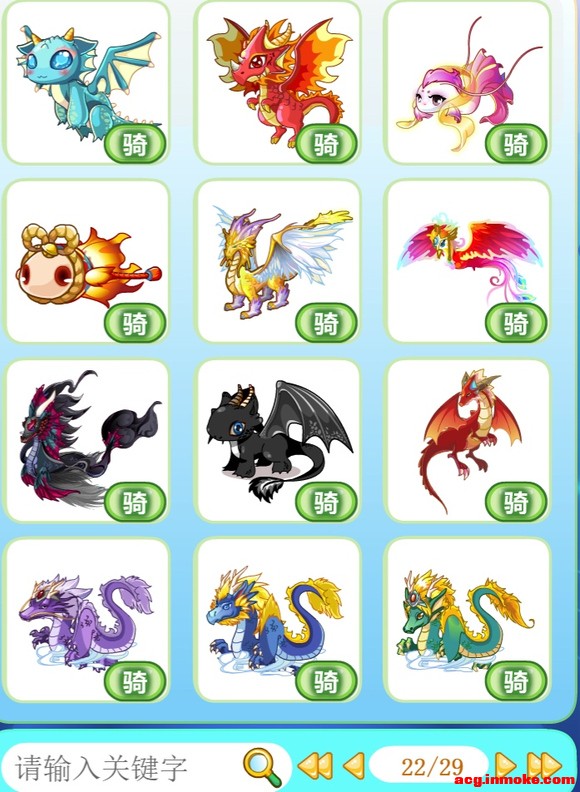The height and width of the screenshot is (792, 580).
Task: Click the magnifying glass search icon
Action: pyautogui.click(x=263, y=766)
